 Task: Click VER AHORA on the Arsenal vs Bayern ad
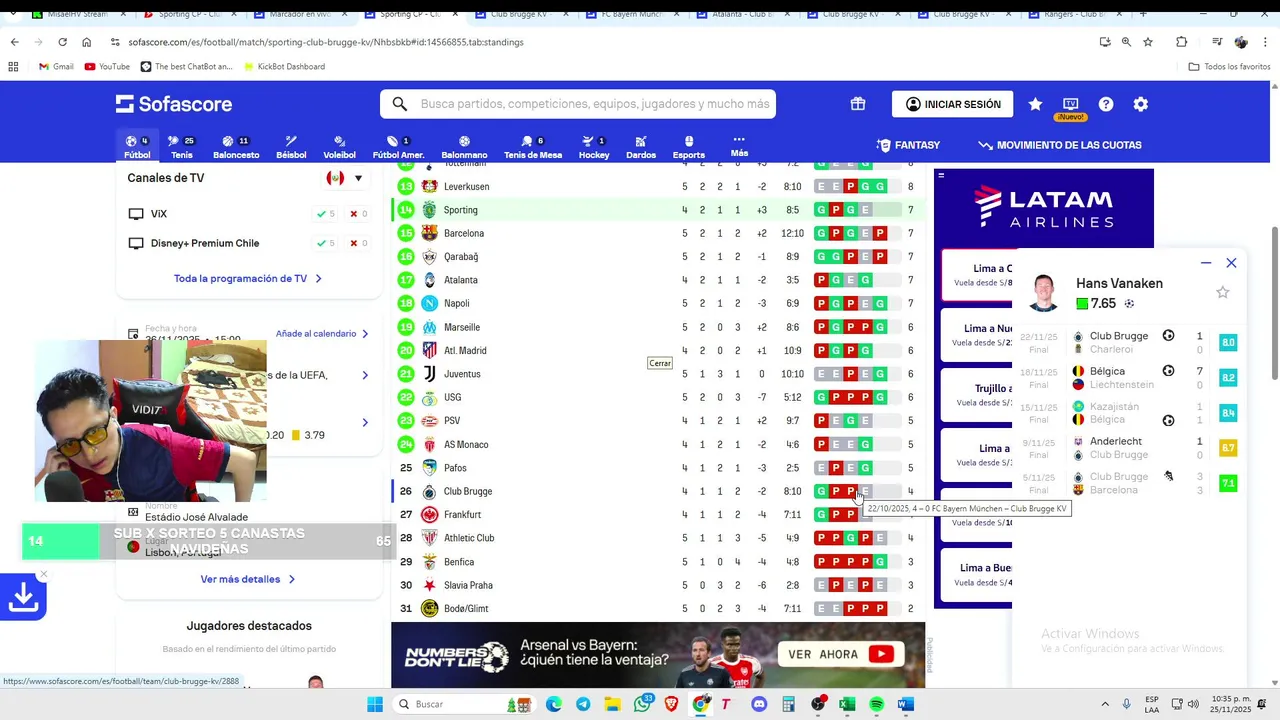(840, 655)
